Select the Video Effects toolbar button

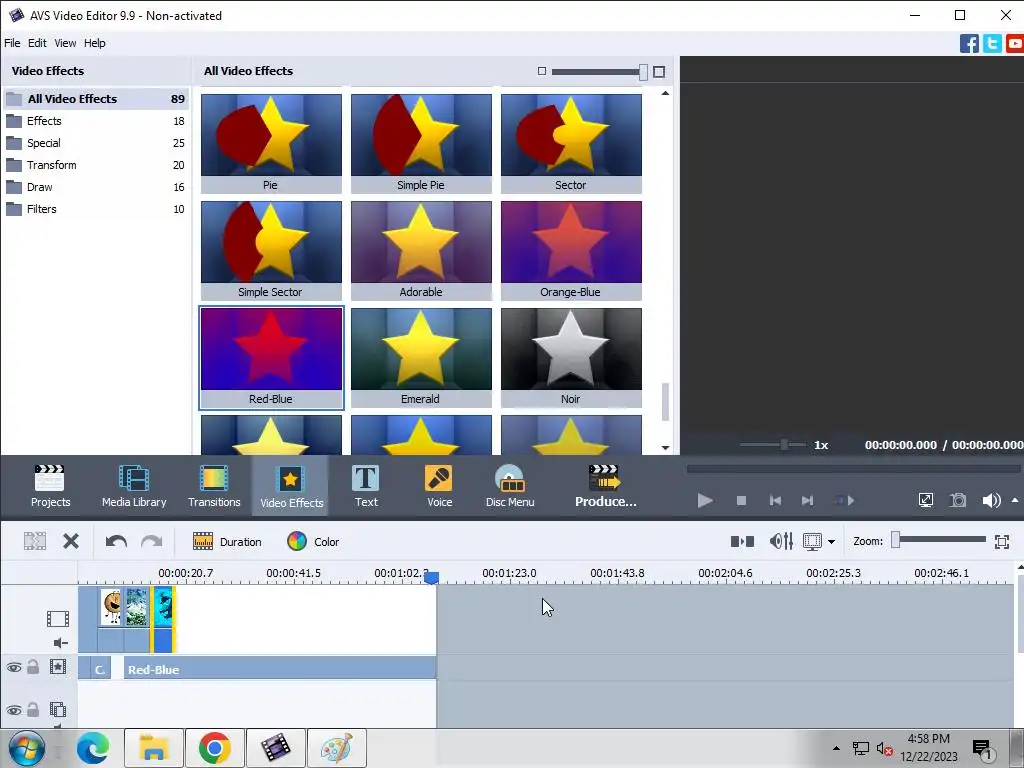coord(291,486)
